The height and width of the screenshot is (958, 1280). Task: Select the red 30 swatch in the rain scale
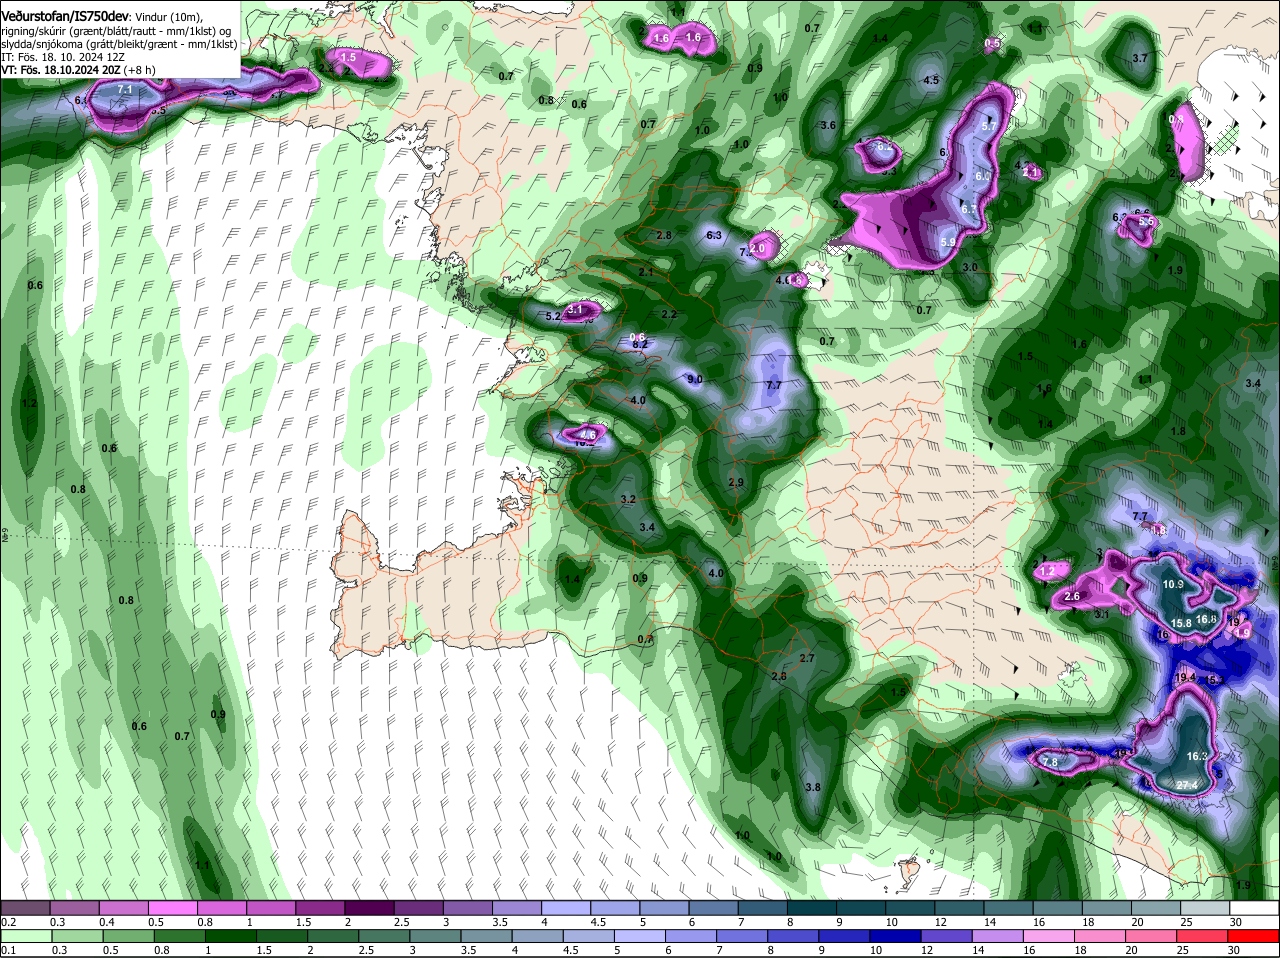[x=1252, y=936]
